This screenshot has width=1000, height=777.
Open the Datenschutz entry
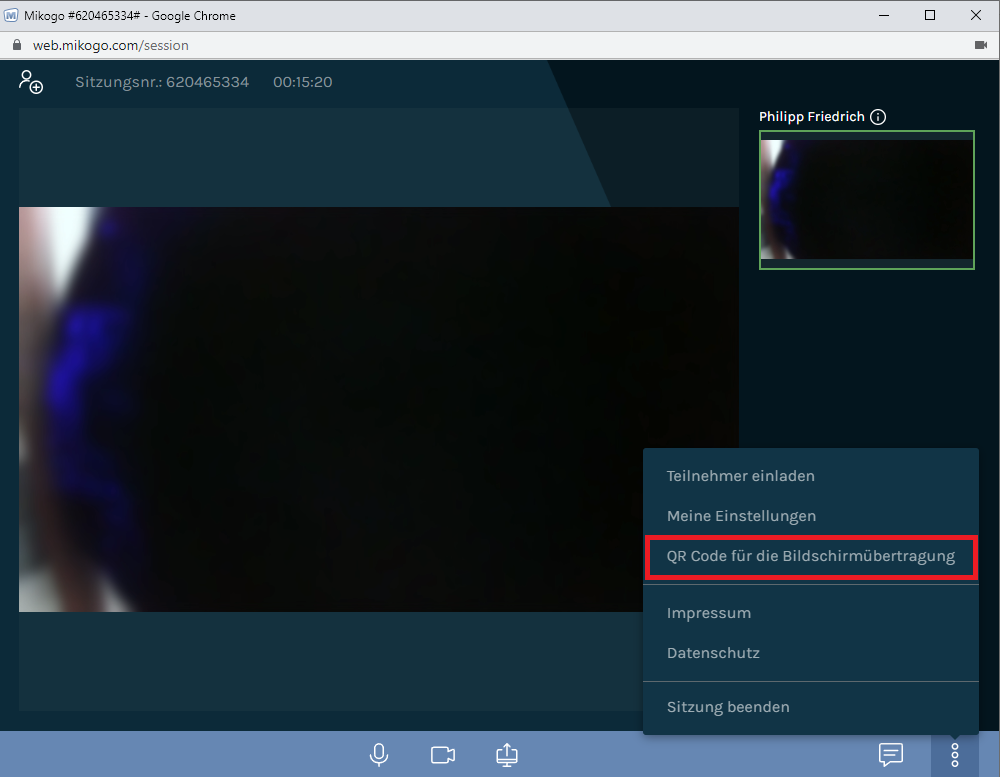pos(713,653)
